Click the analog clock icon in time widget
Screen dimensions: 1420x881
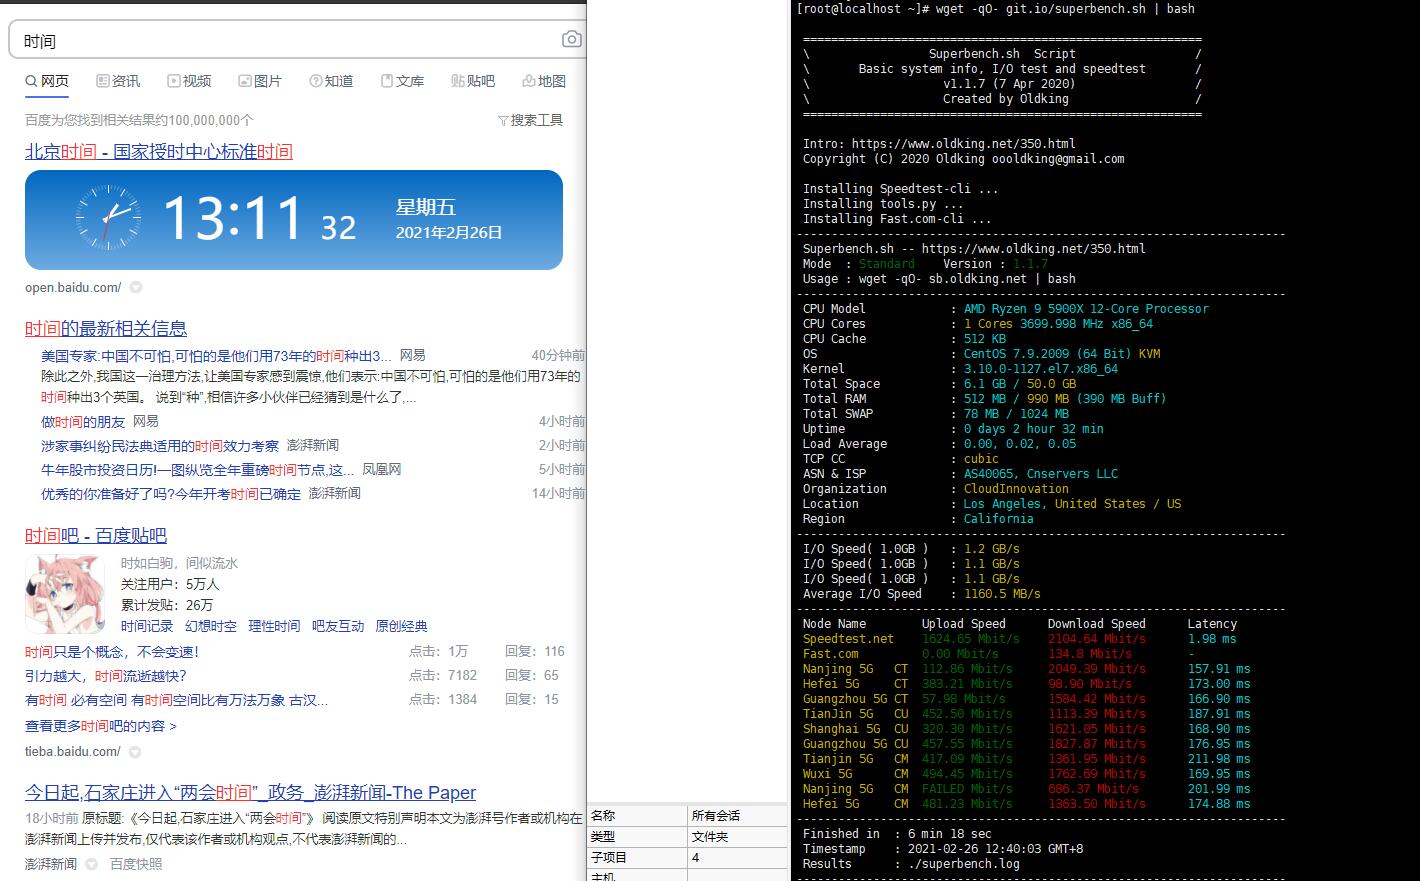[x=107, y=218]
